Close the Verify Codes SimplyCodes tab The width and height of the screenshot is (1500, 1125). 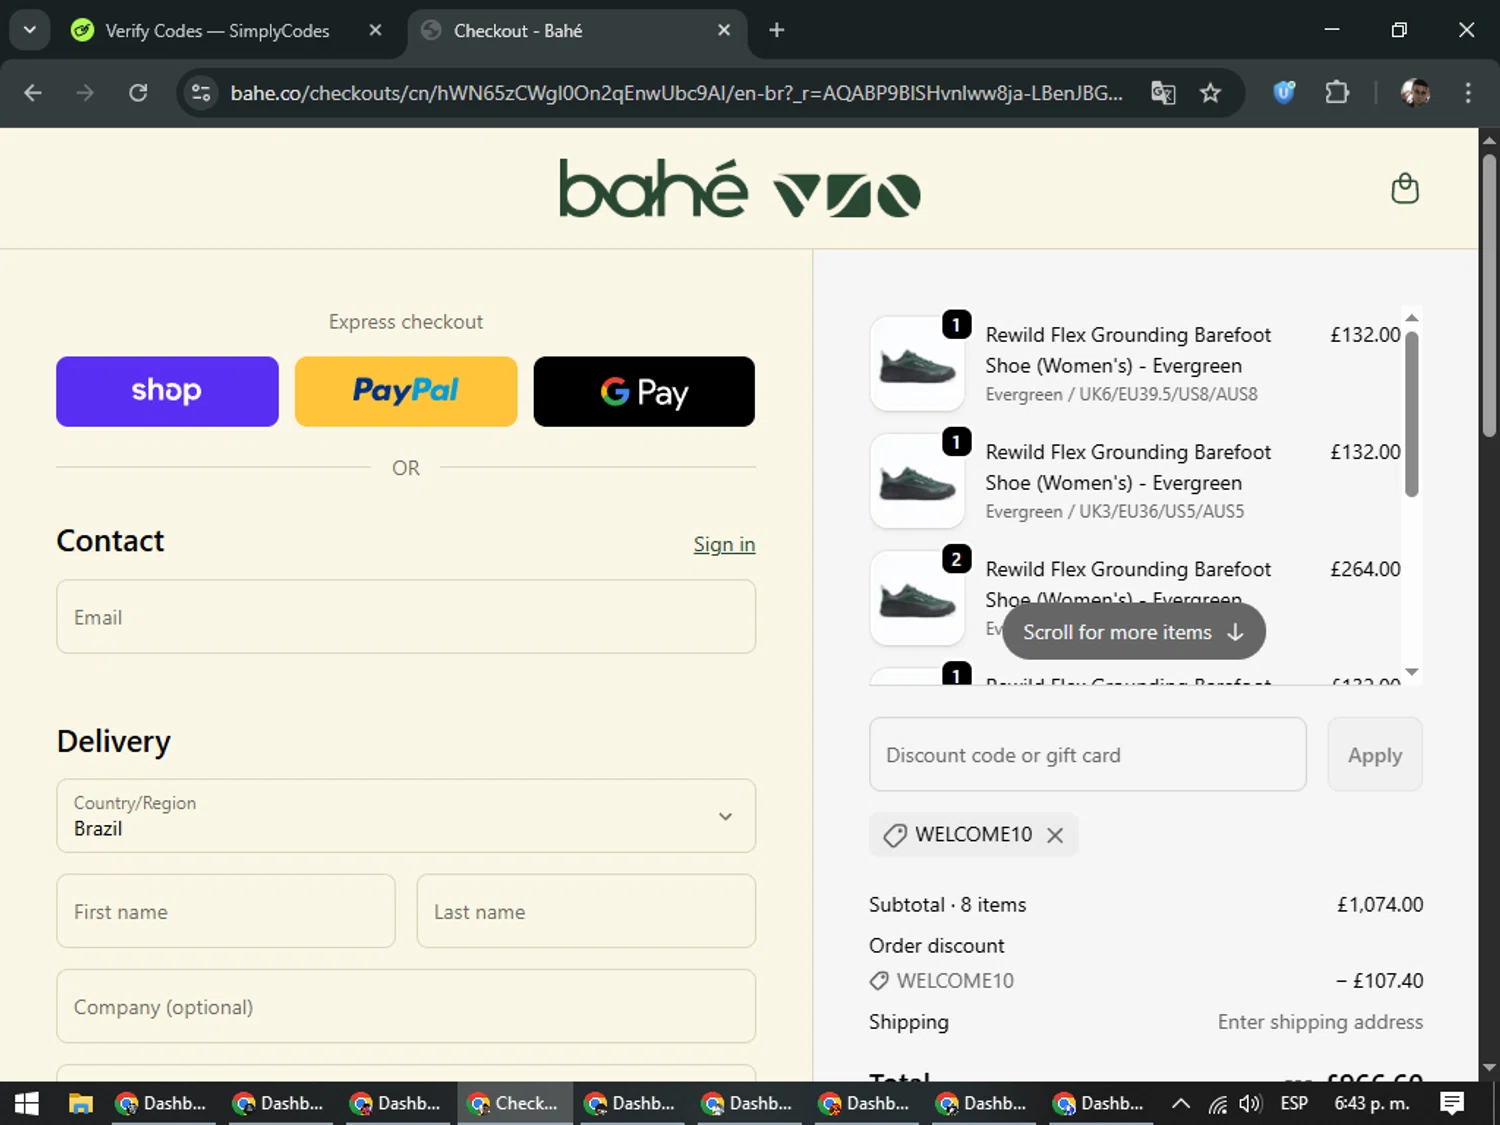coord(375,30)
